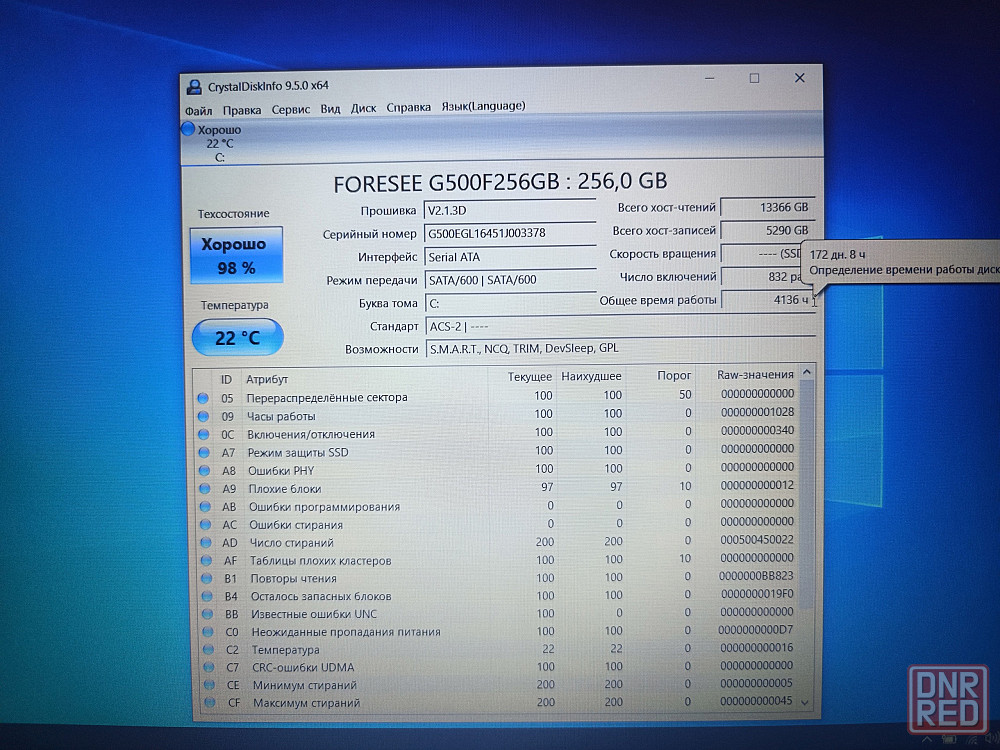Click the CrystalDiskInfo title bar icon
Viewport: 1000px width, 750px height.
[194, 87]
